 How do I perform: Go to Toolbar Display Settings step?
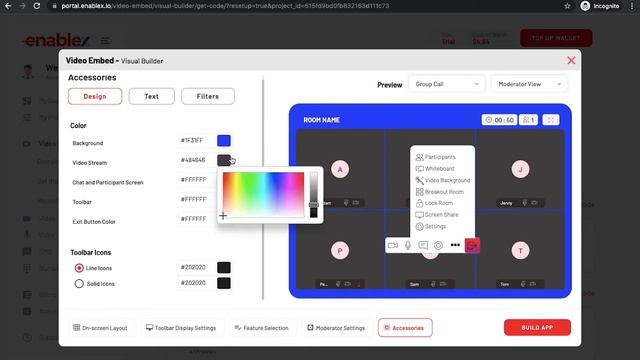tap(181, 328)
